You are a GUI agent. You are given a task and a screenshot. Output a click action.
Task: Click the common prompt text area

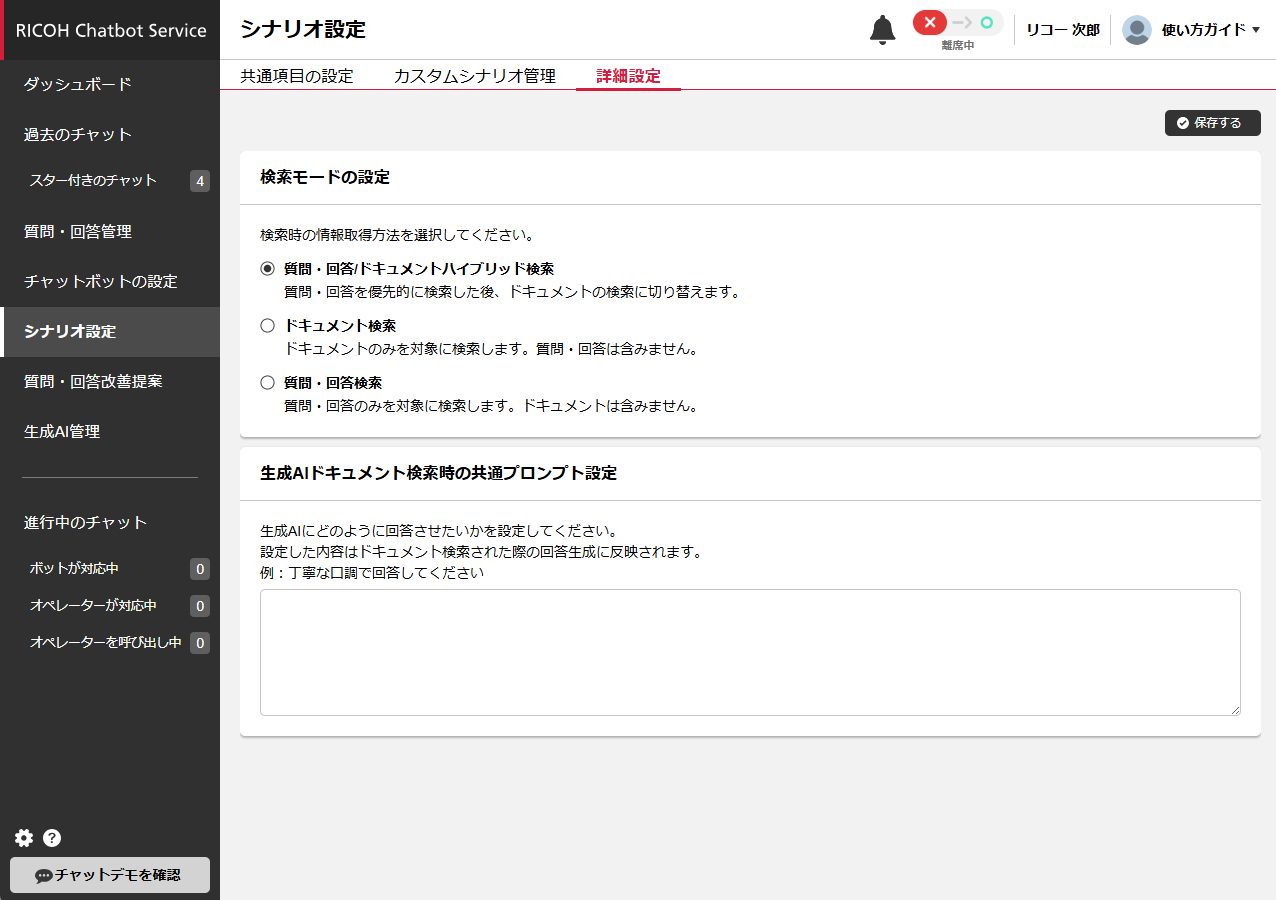point(750,652)
